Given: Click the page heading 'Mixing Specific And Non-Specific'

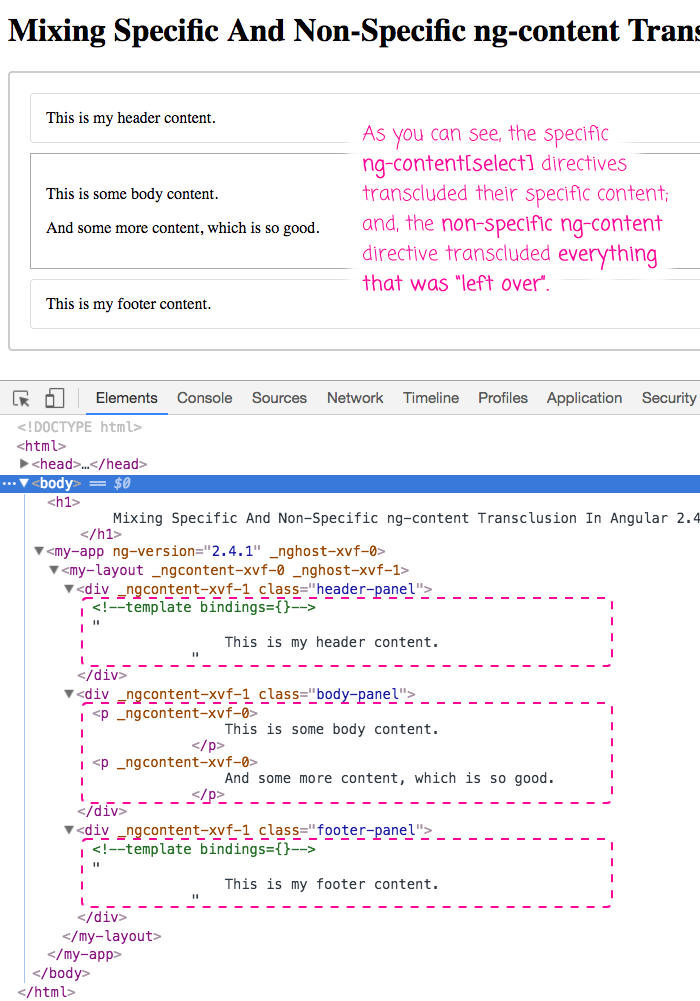Looking at the screenshot, I should tap(354, 30).
